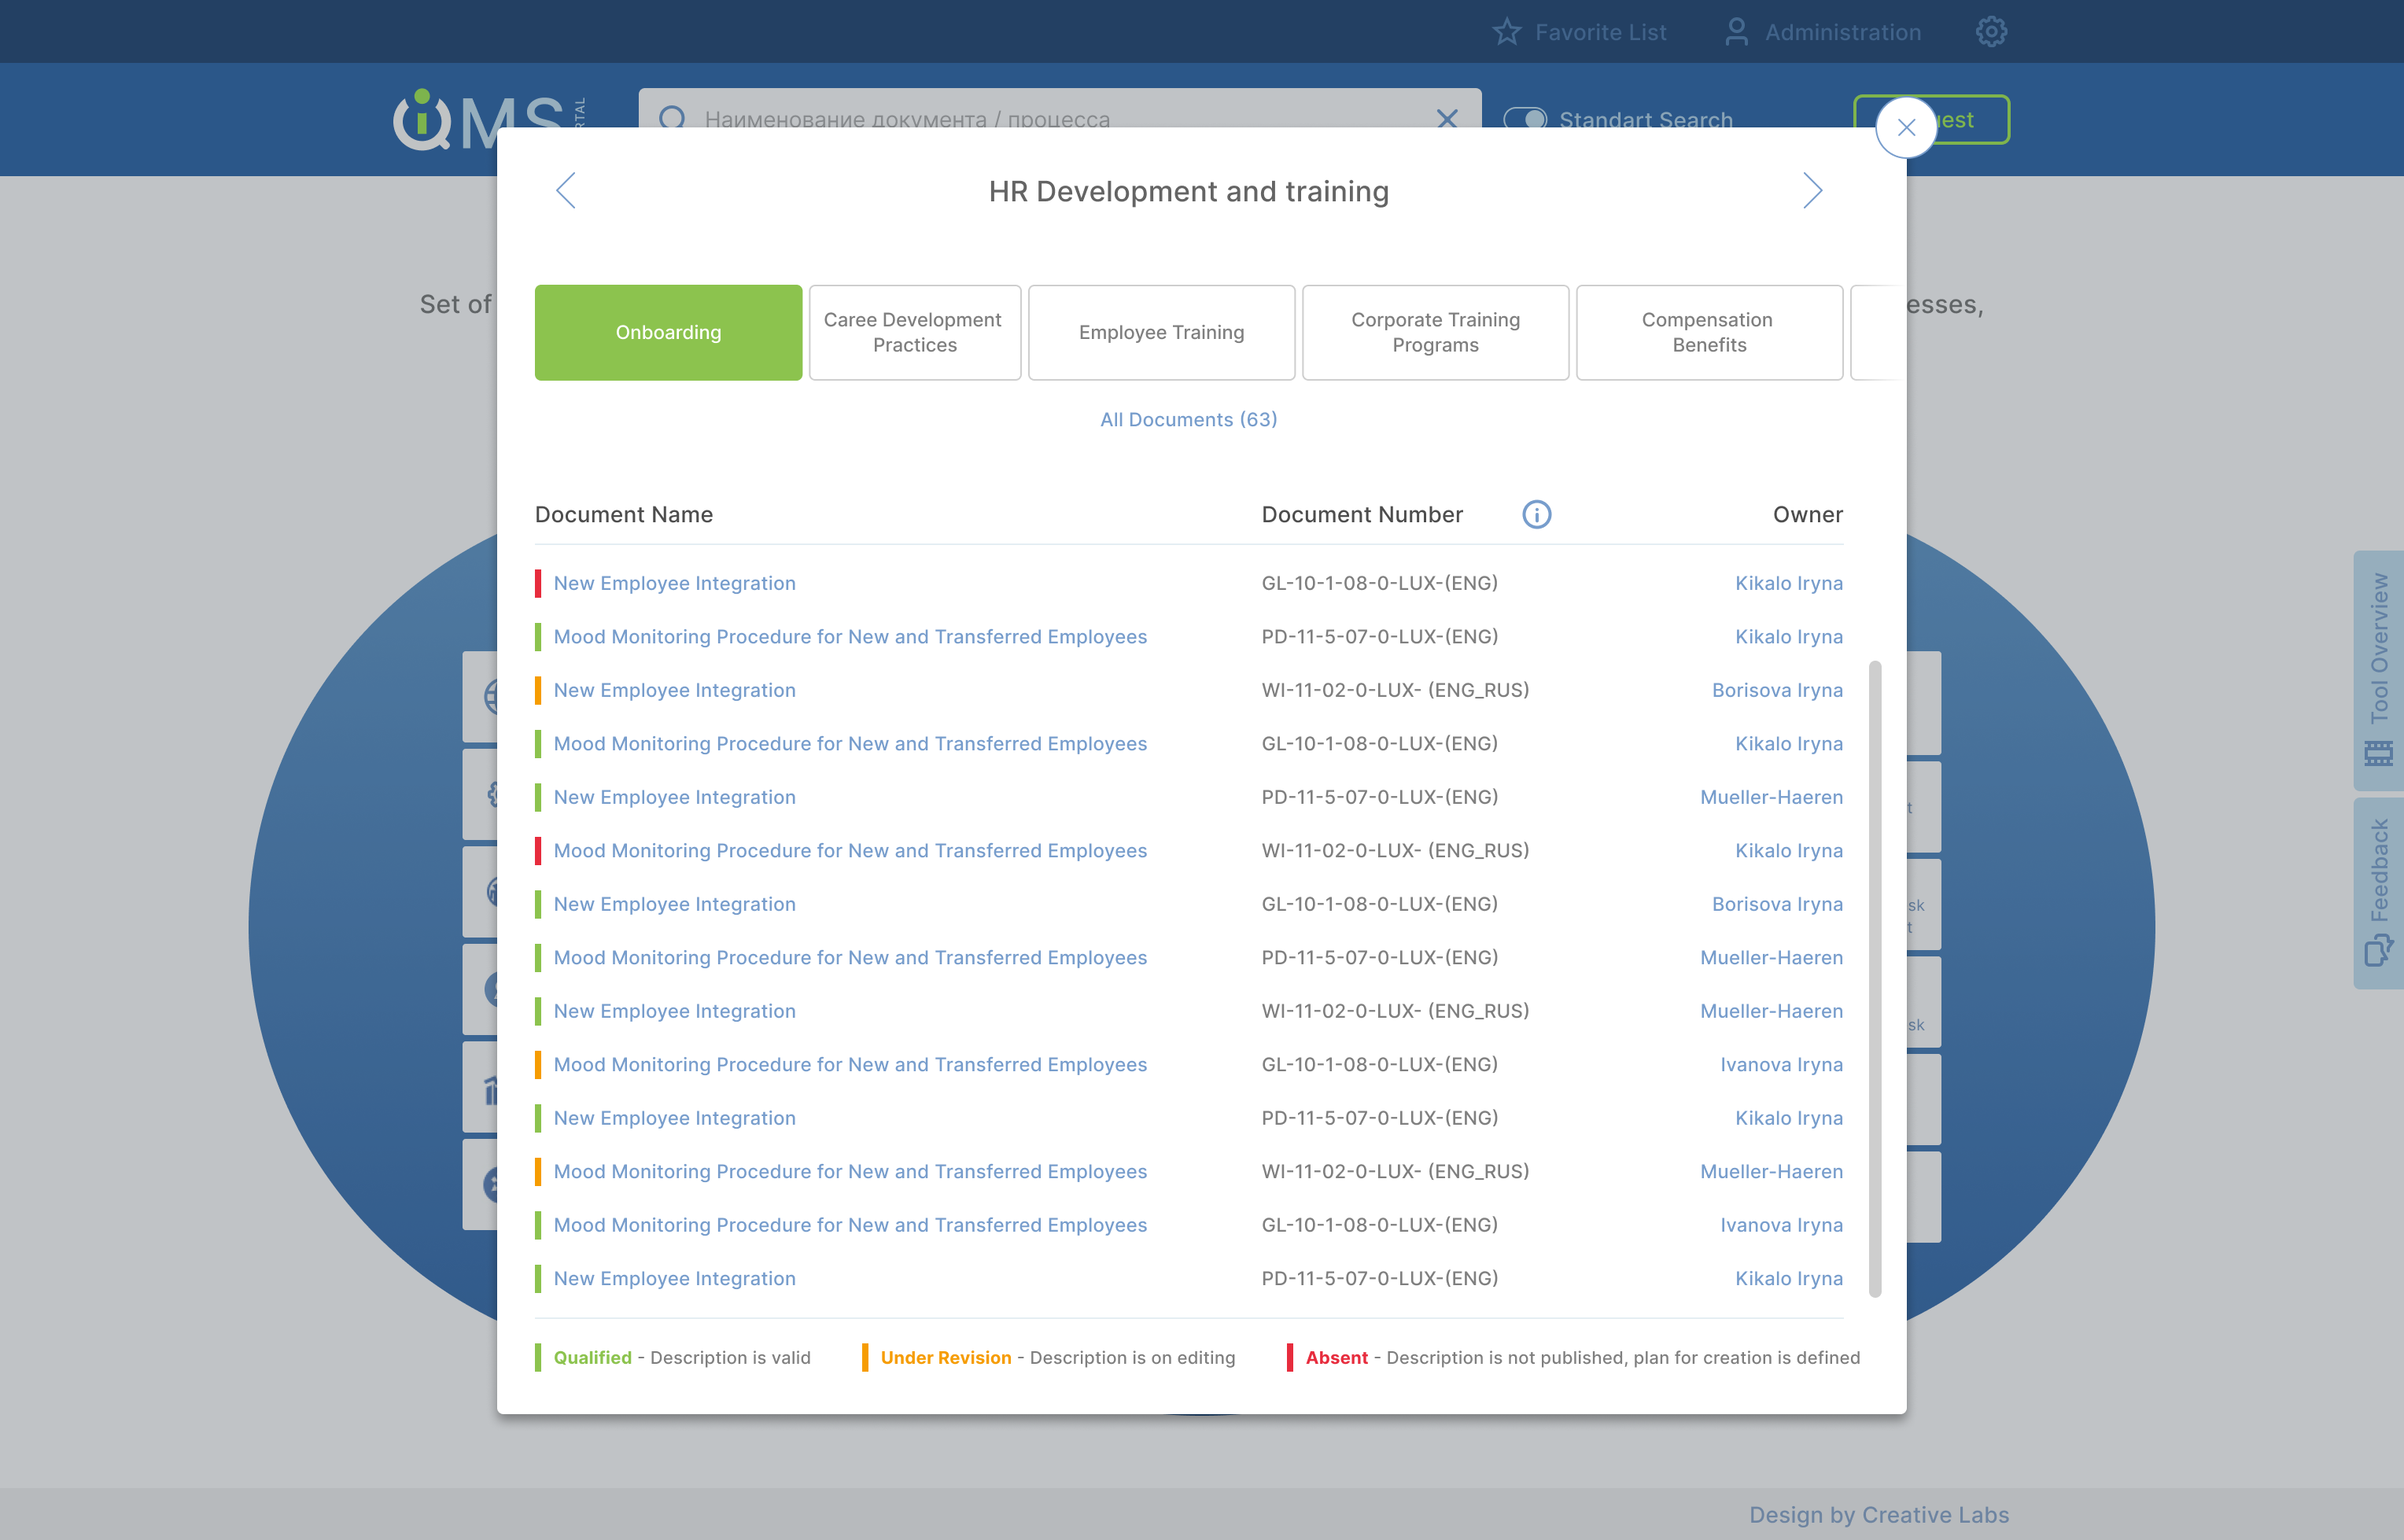2404x1540 pixels.
Task: Open the settings gear icon
Action: click(1991, 32)
